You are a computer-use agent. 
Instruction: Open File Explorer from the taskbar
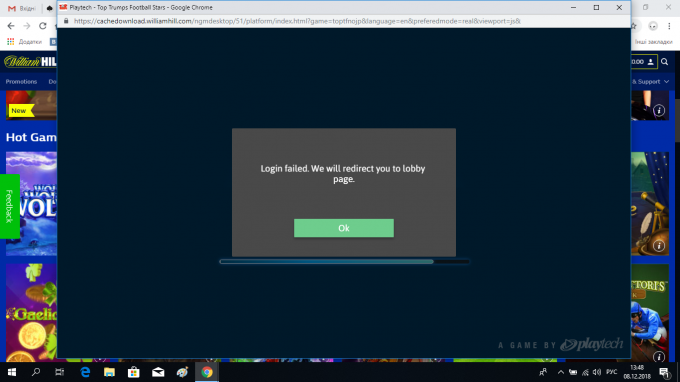[109, 372]
